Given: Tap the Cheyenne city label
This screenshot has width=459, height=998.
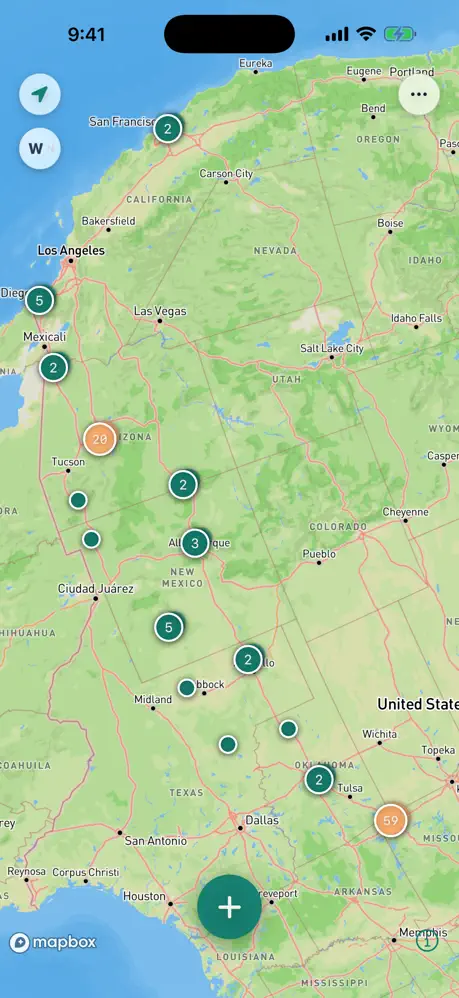Looking at the screenshot, I should coord(406,512).
